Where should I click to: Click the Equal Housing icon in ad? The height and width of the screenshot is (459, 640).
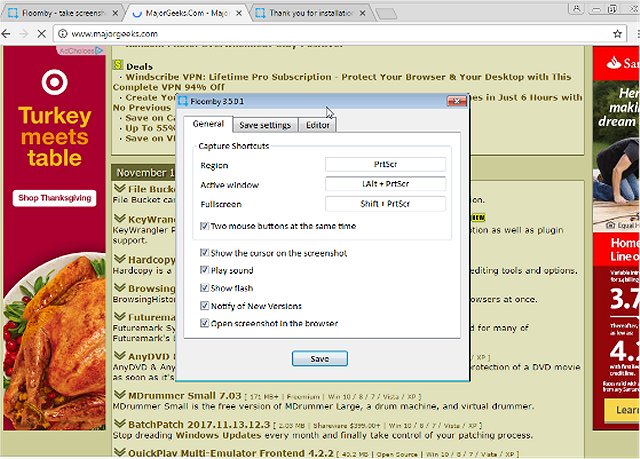[x=611, y=225]
